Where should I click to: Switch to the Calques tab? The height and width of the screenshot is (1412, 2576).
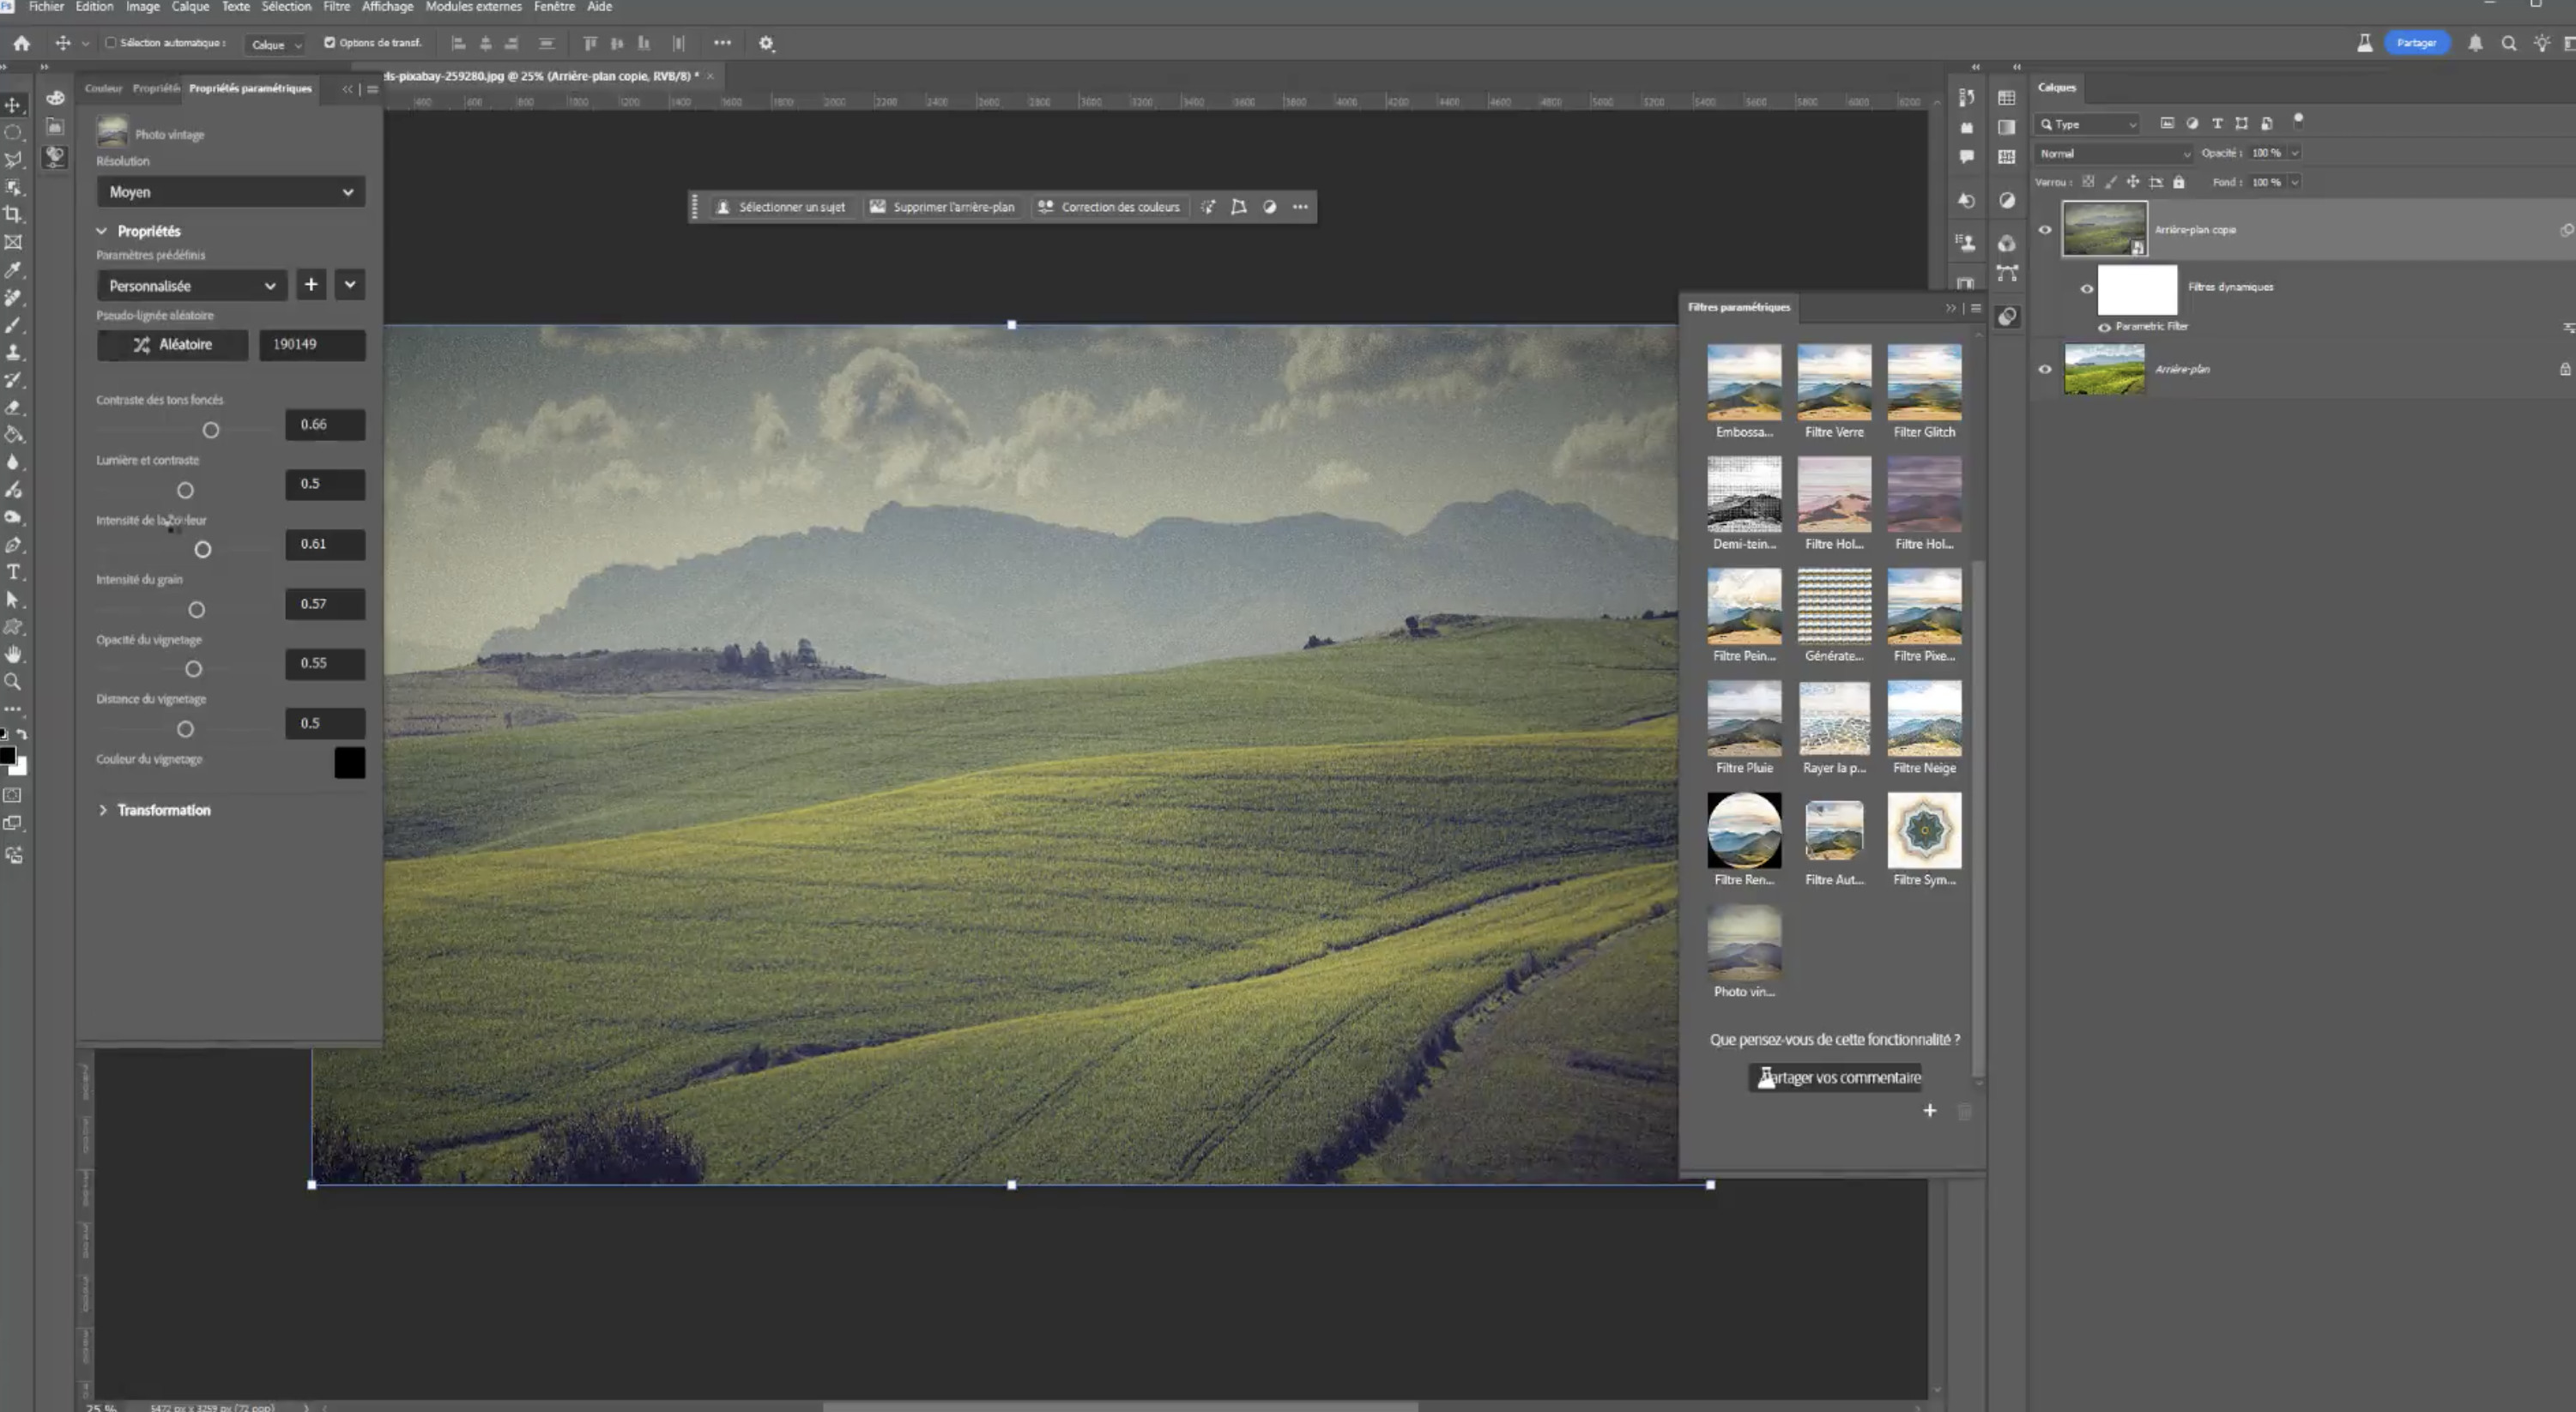(2057, 87)
